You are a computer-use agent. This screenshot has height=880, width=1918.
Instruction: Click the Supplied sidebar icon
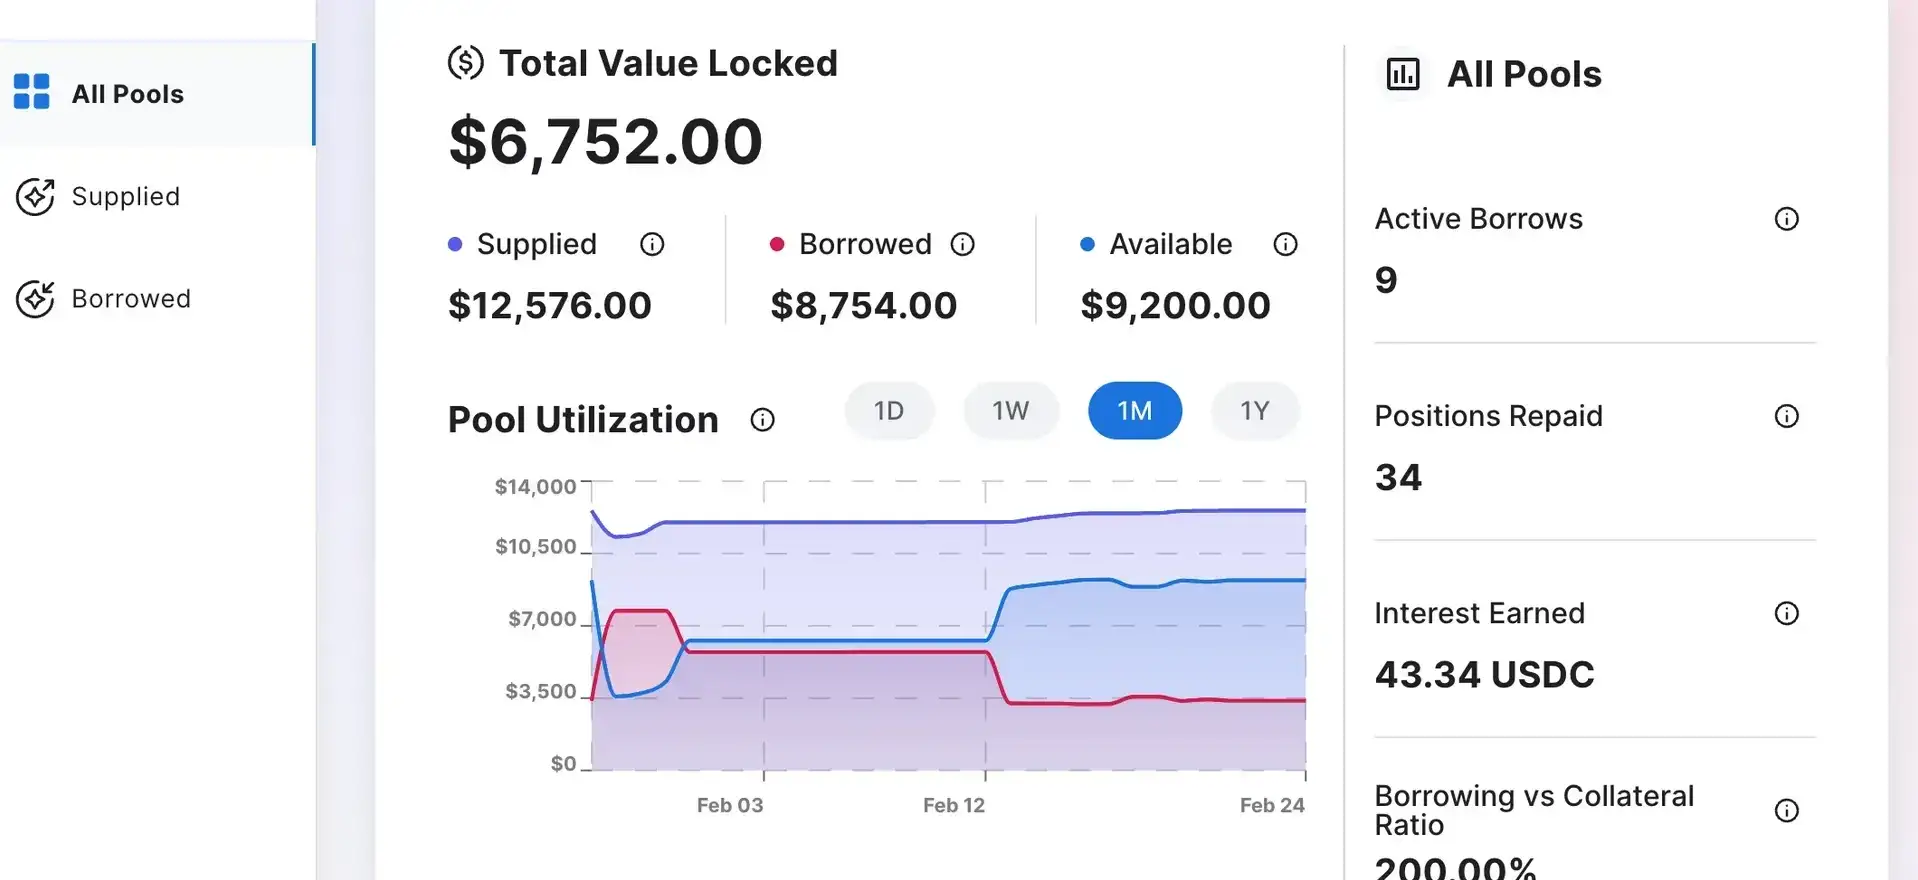point(35,196)
